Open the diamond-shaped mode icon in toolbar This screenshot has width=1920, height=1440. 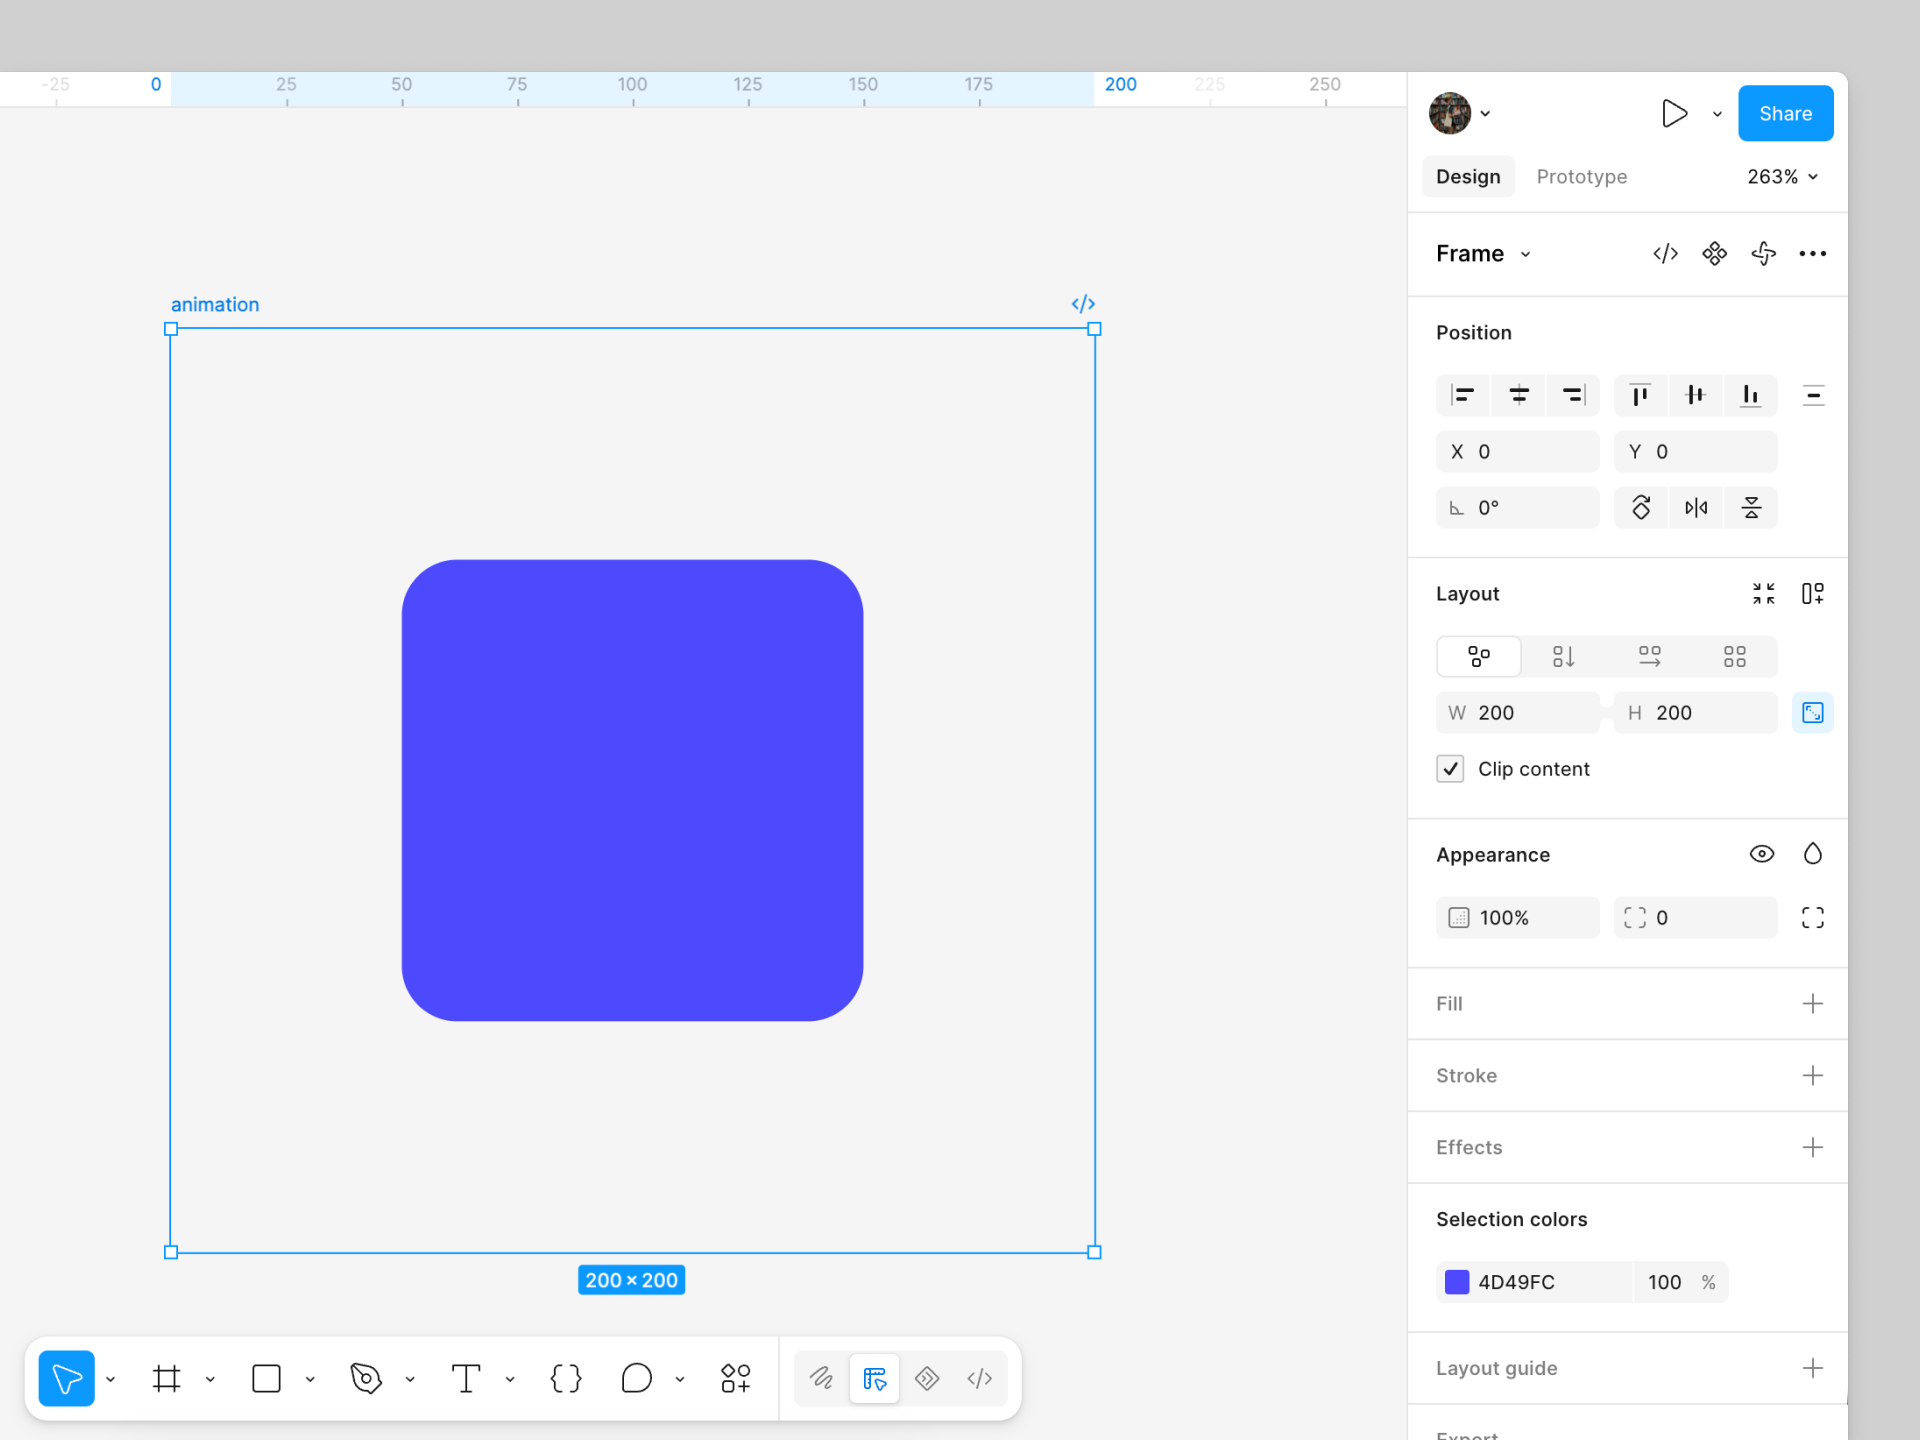tap(927, 1379)
